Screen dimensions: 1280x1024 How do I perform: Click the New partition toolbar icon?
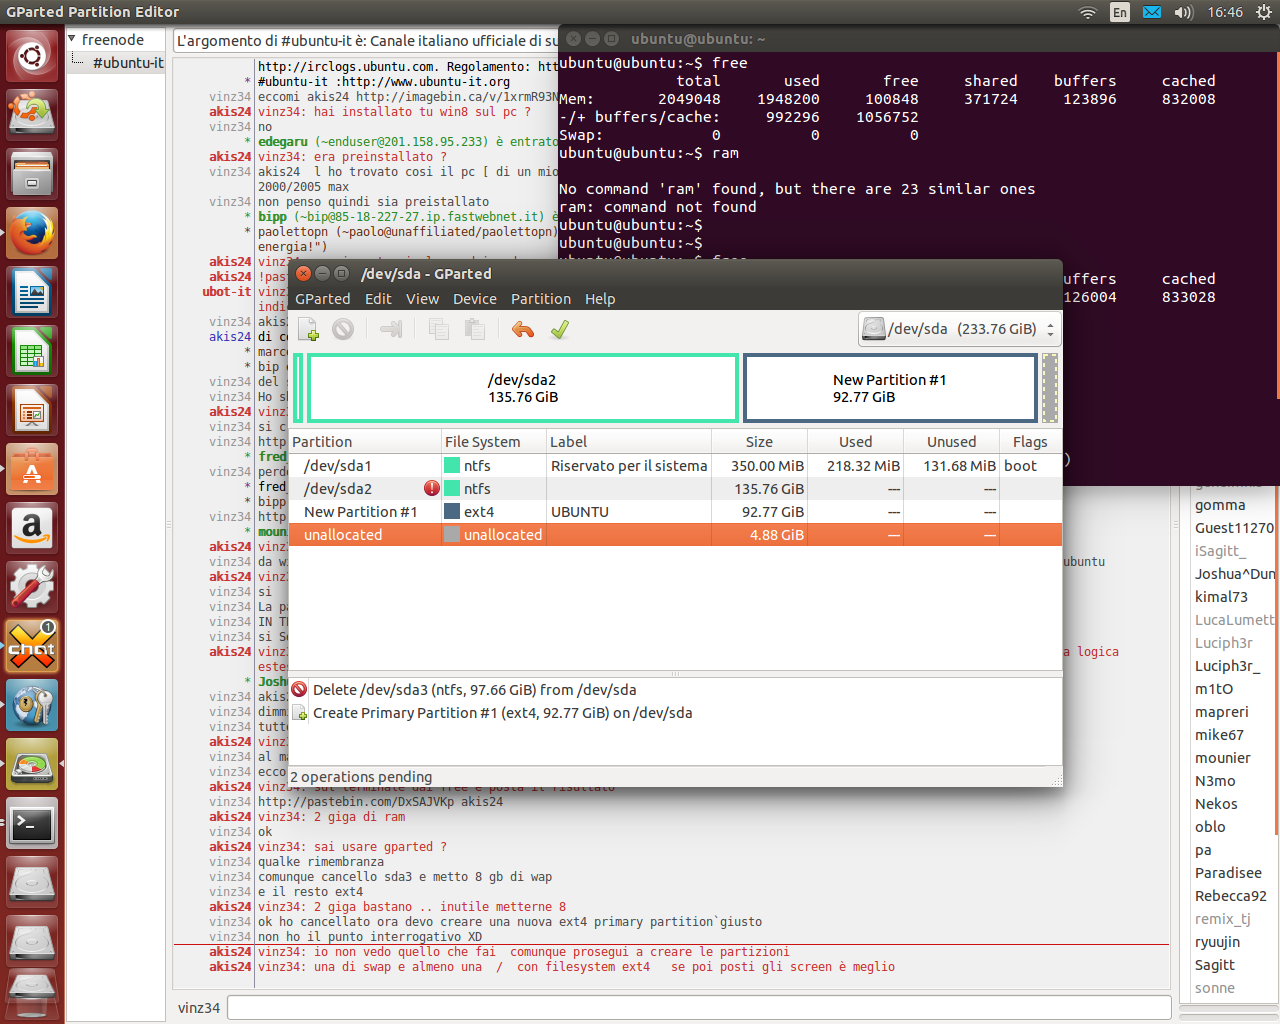pyautogui.click(x=308, y=329)
